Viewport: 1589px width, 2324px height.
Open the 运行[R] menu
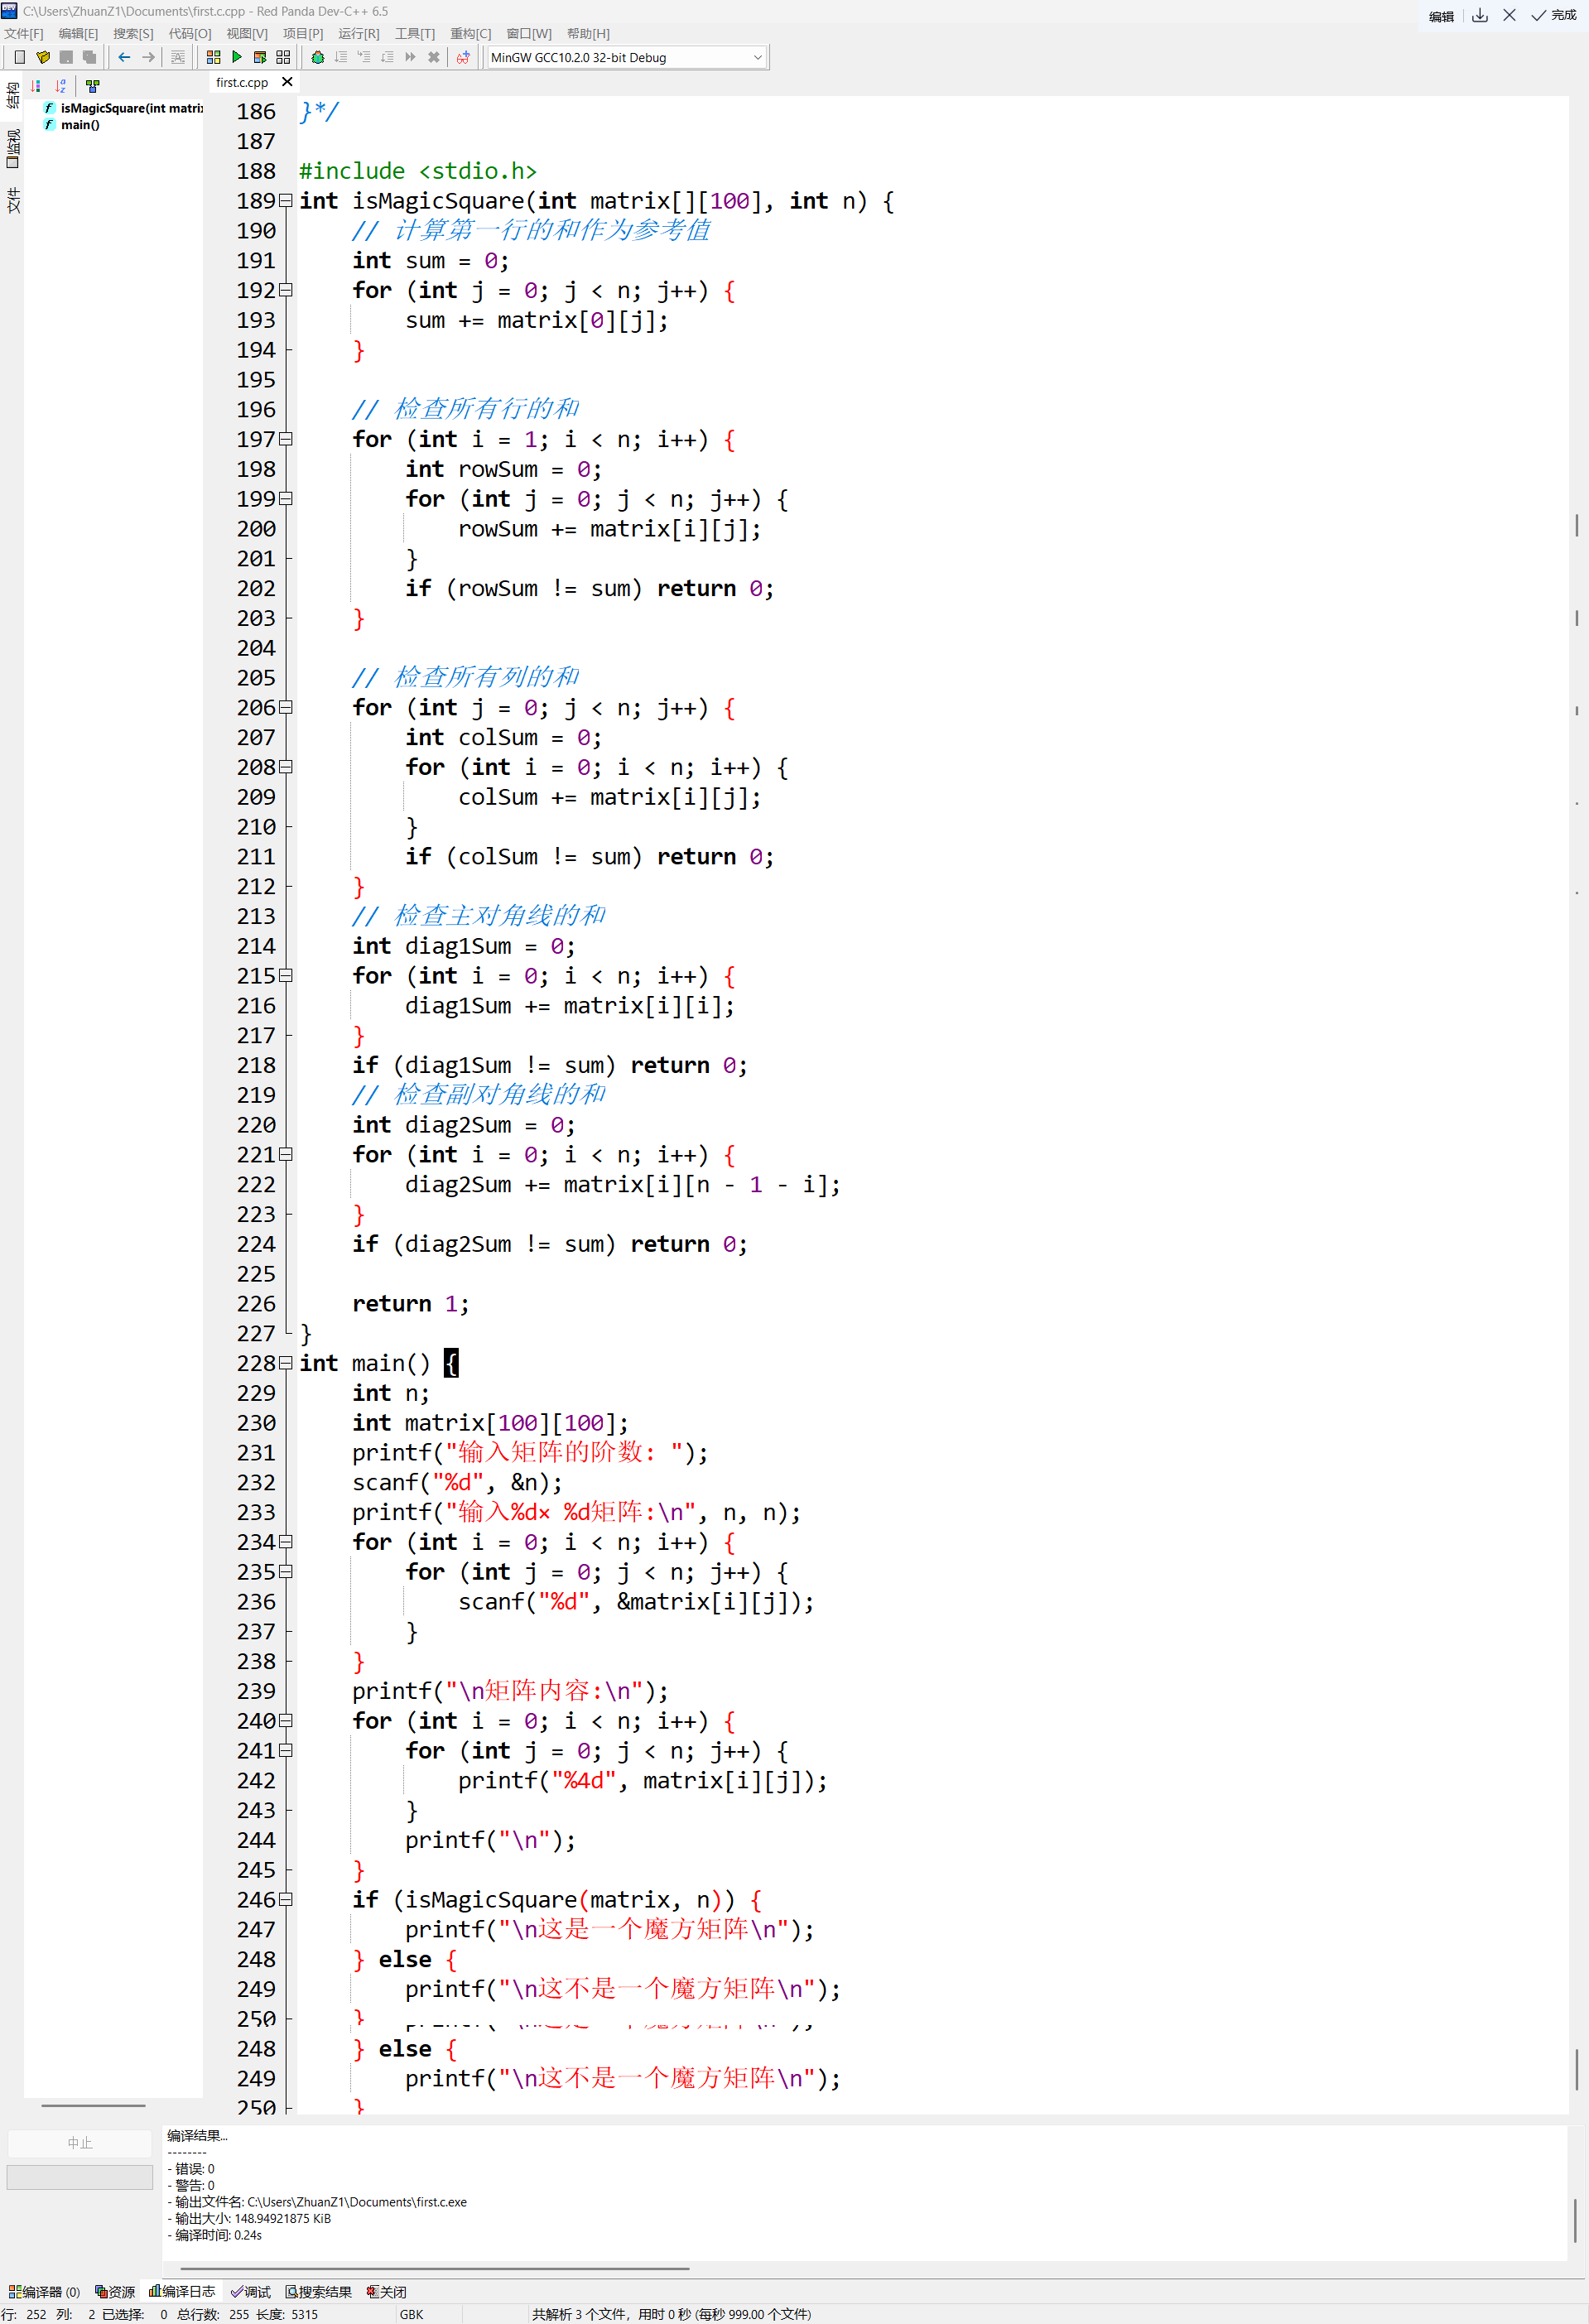point(359,33)
